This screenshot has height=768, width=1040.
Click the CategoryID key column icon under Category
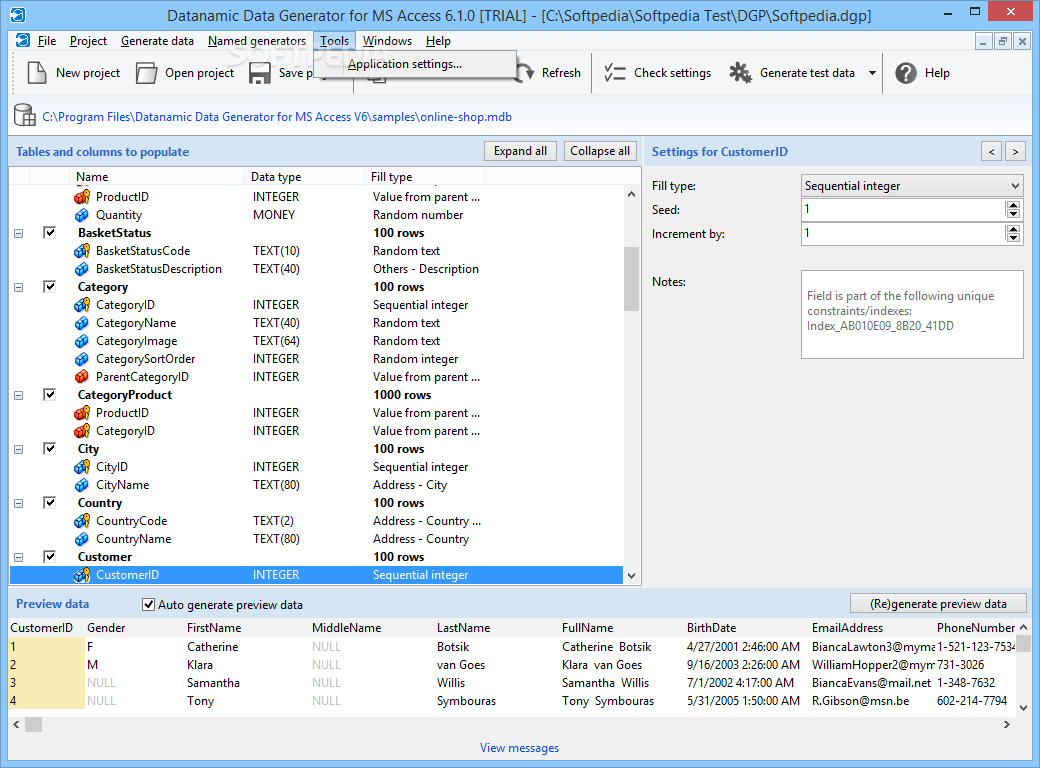82,305
